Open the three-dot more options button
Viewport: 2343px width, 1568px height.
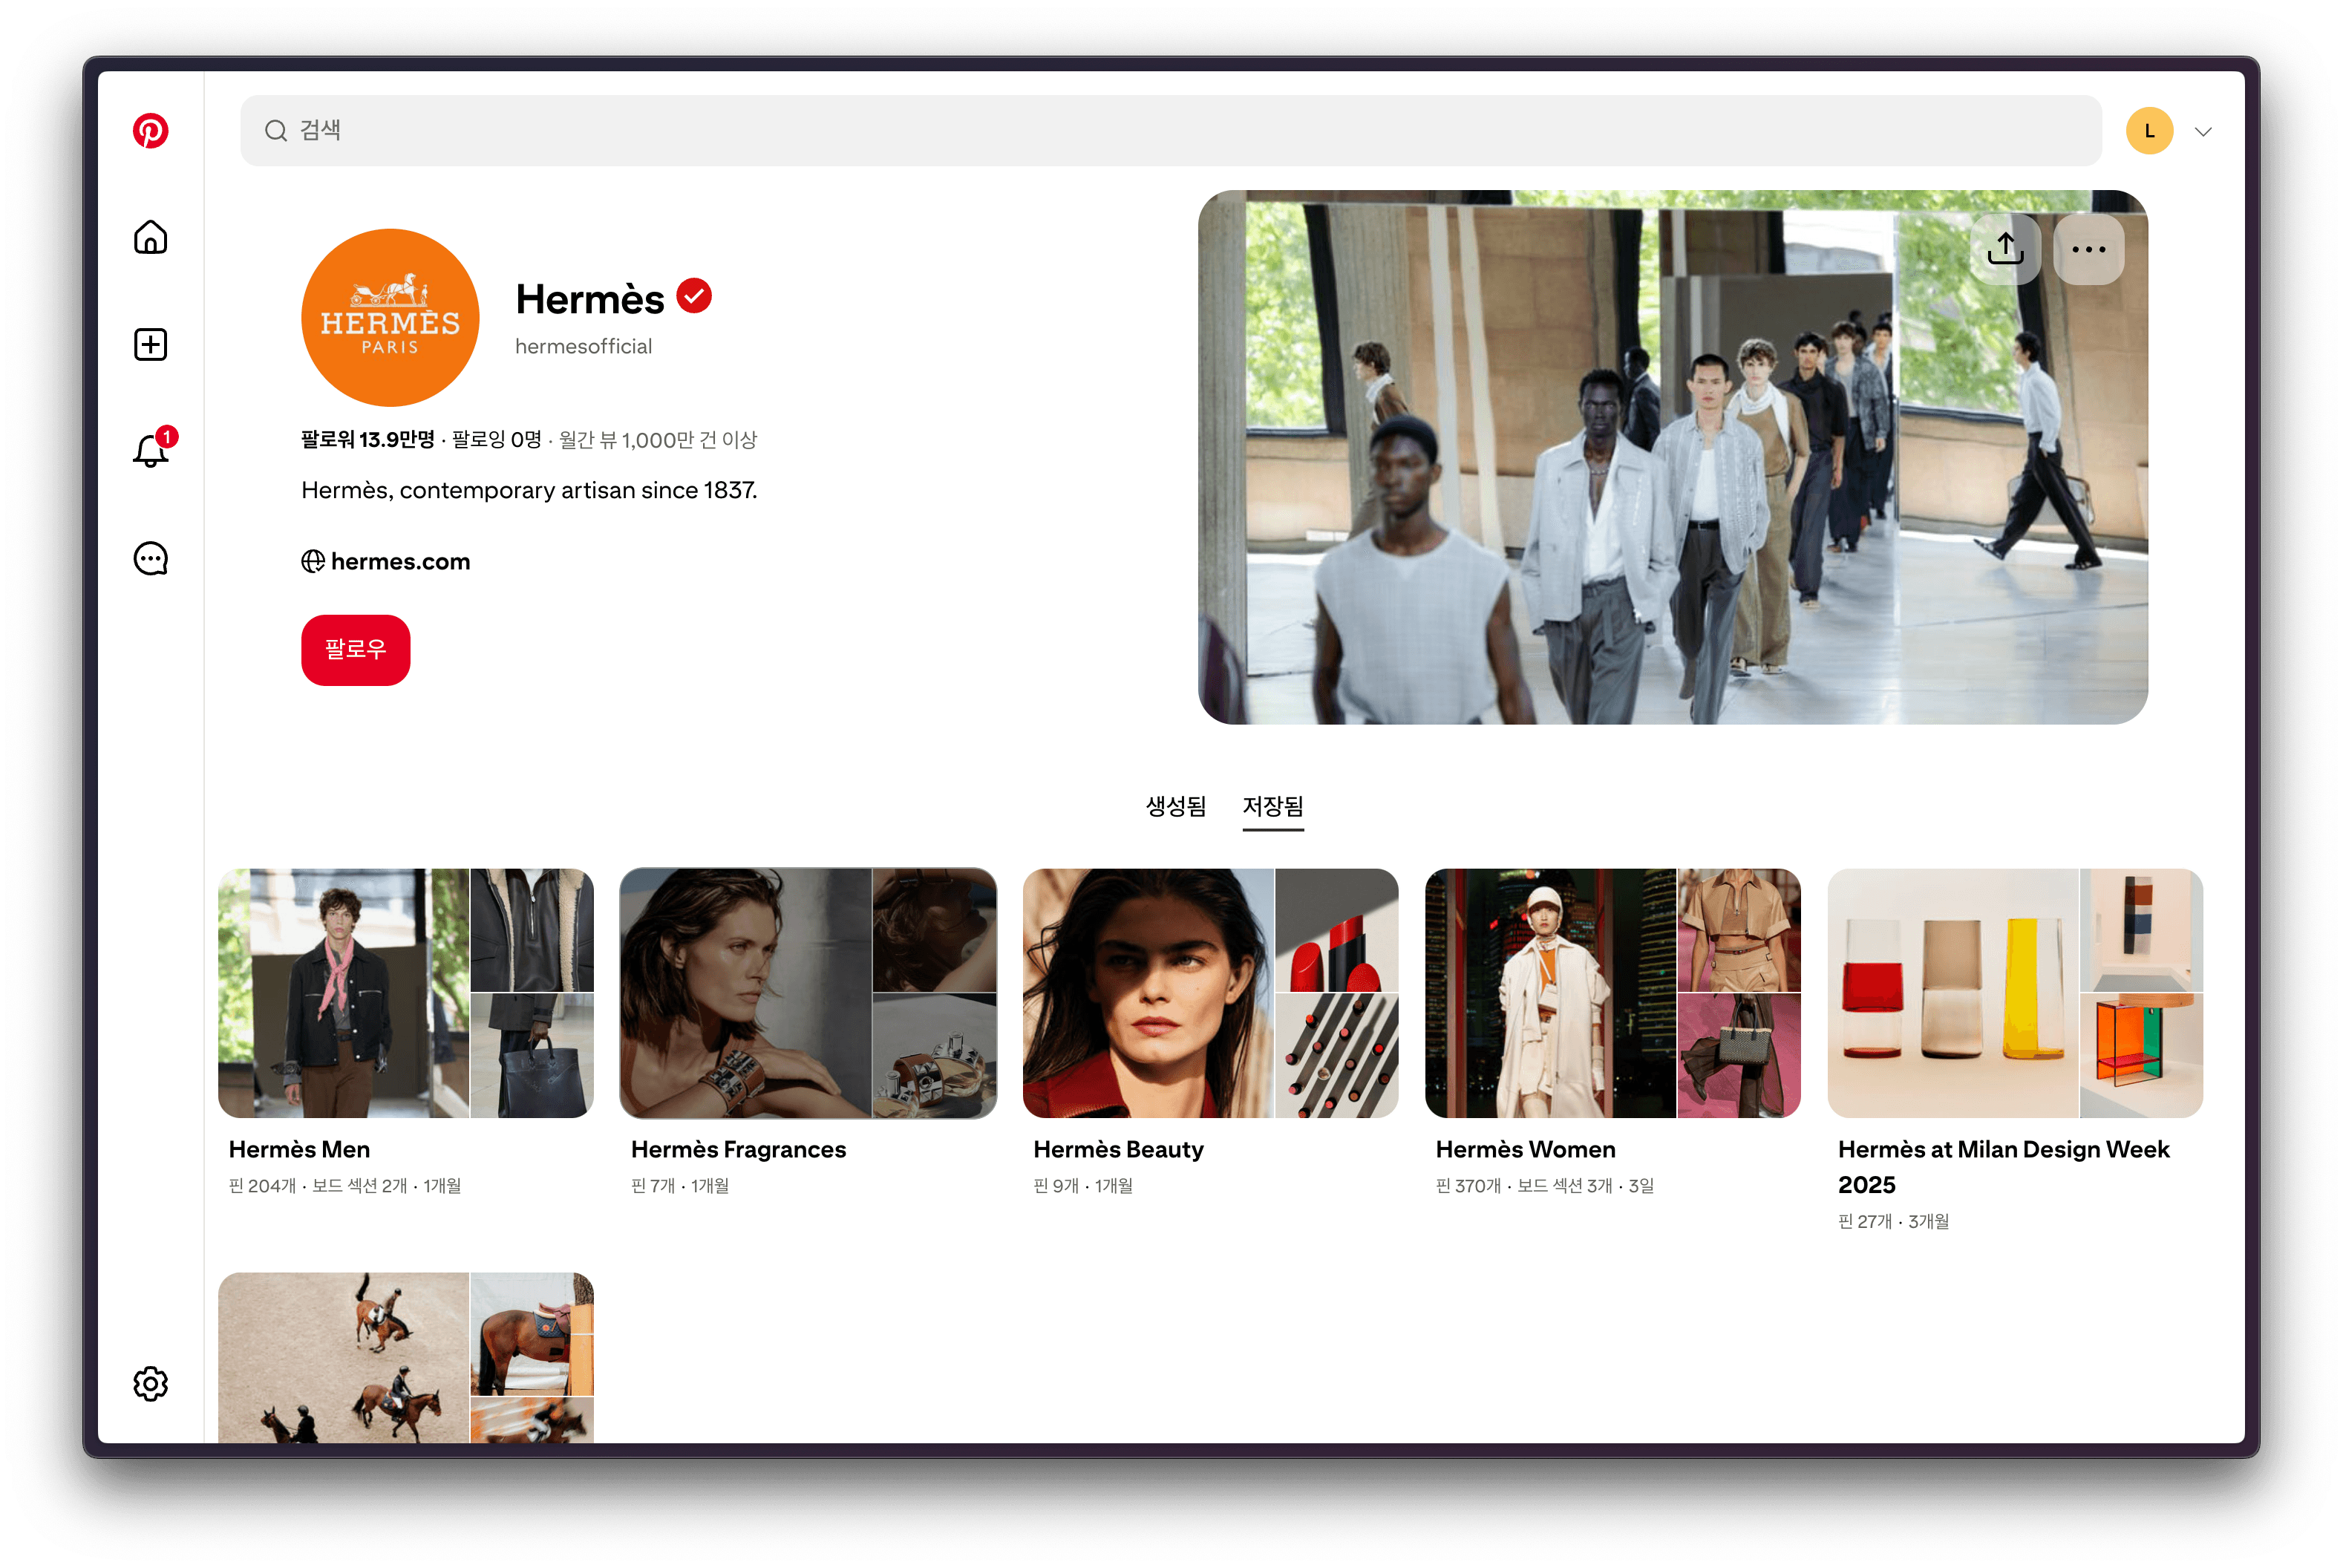click(x=2088, y=249)
